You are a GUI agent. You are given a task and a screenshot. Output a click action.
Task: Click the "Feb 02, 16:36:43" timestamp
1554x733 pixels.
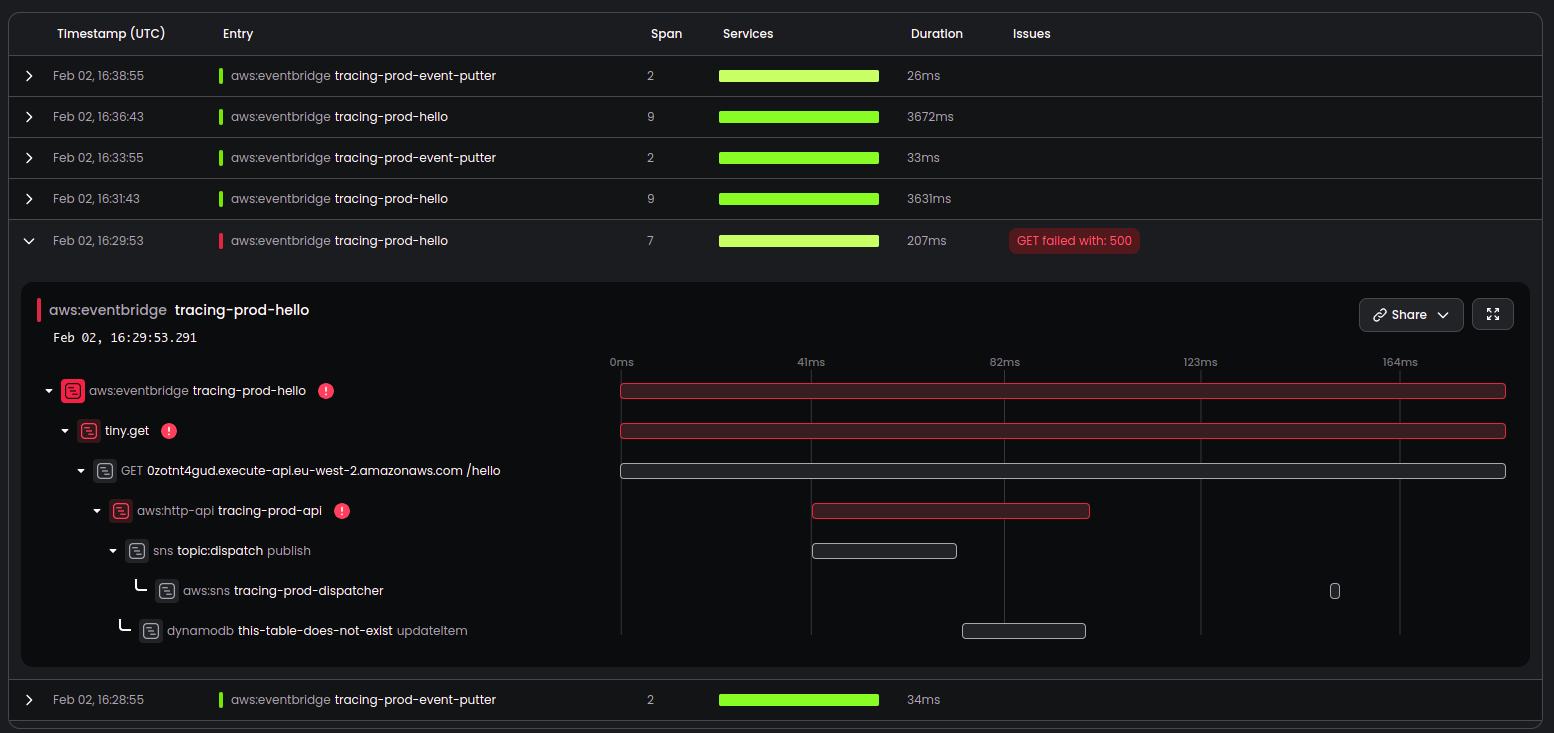click(x=98, y=117)
